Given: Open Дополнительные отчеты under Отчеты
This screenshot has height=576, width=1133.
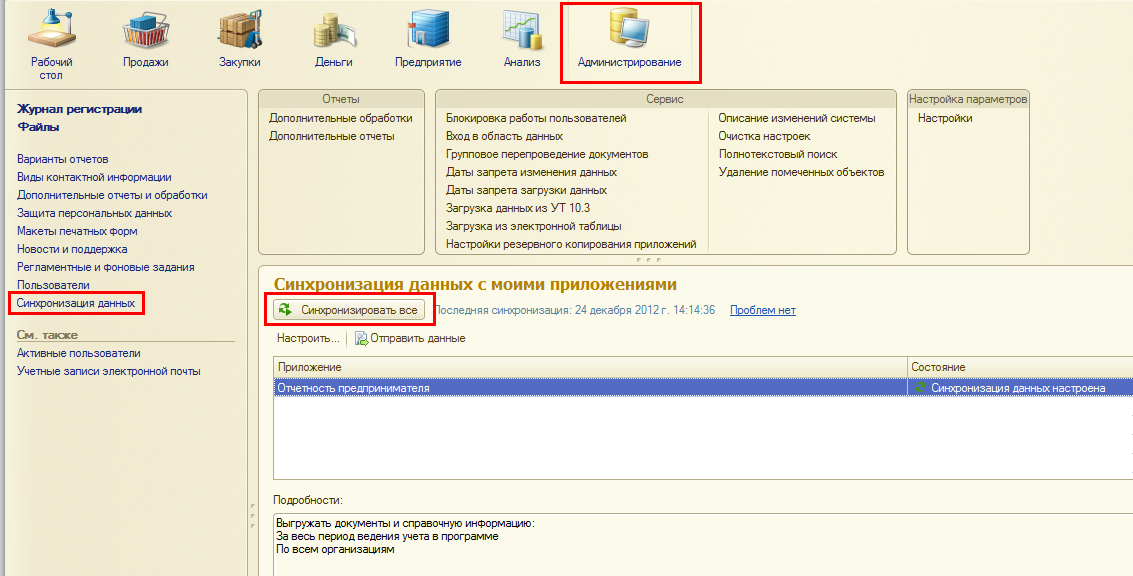Looking at the screenshot, I should 332,136.
